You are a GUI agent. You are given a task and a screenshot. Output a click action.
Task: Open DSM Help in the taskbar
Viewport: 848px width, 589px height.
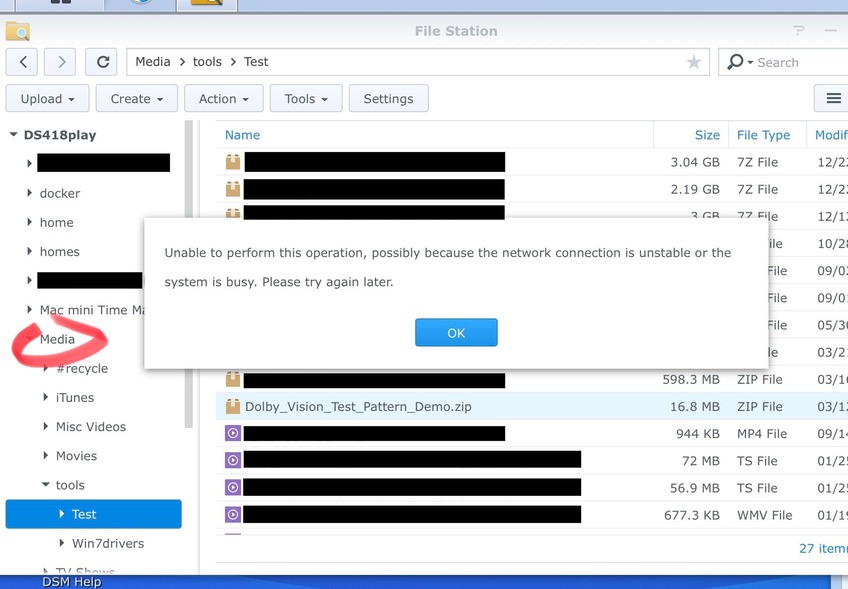pyautogui.click(x=71, y=582)
